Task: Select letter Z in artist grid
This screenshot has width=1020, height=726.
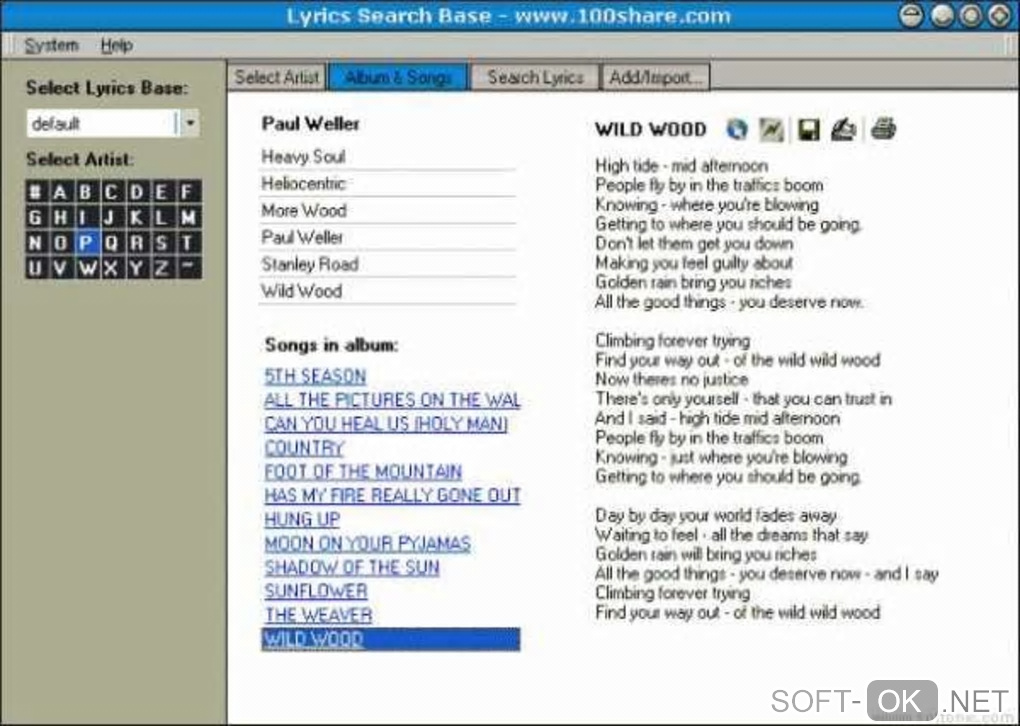Action: (162, 268)
